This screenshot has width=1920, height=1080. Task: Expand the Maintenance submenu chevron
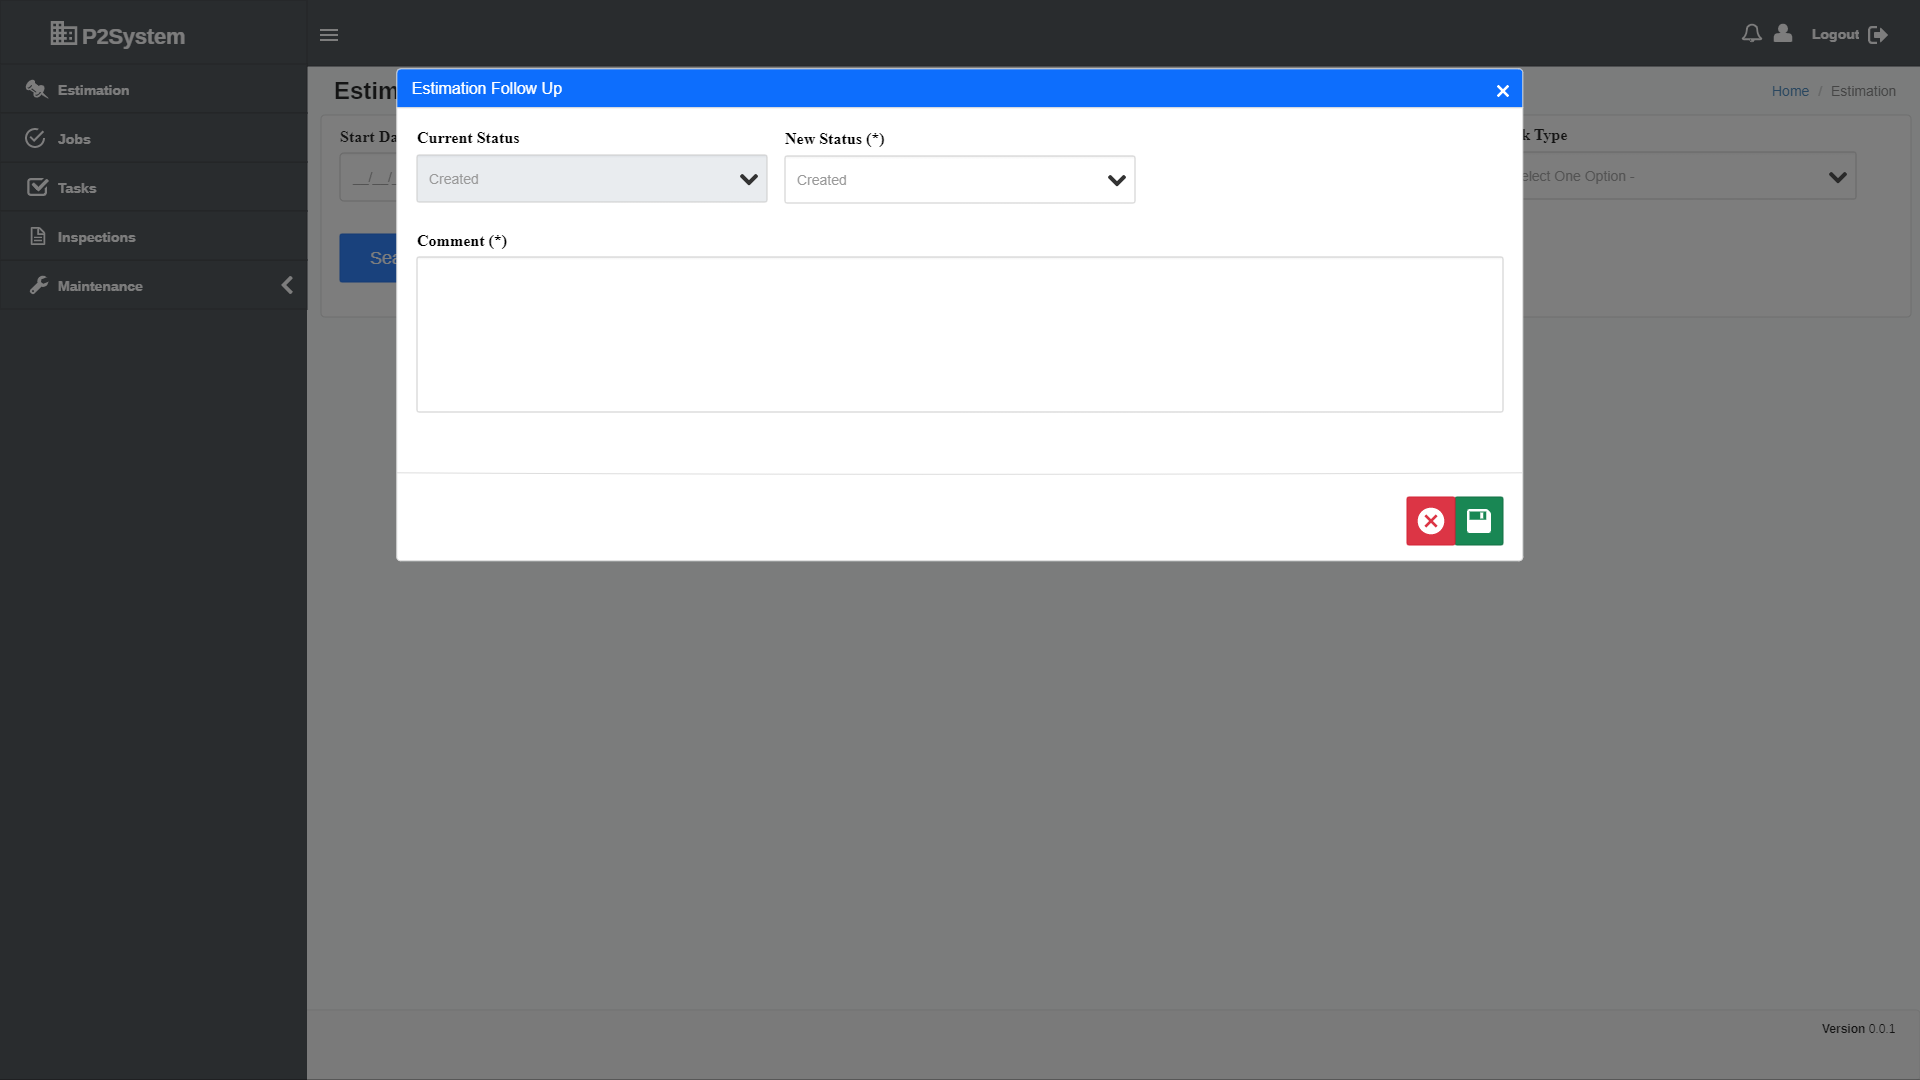pyautogui.click(x=287, y=286)
